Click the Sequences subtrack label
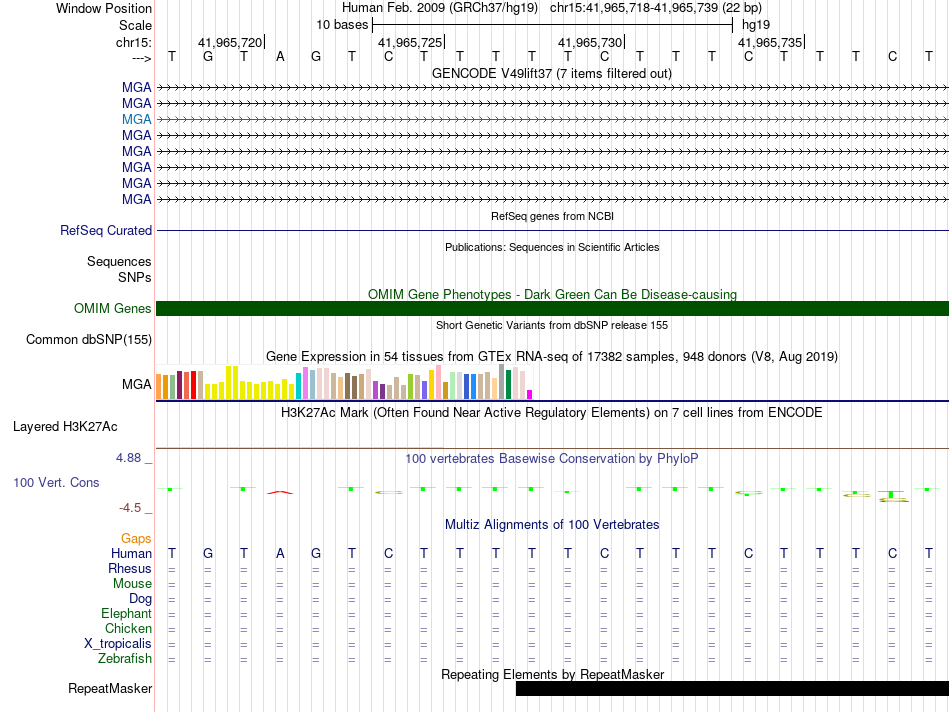The height and width of the screenshot is (712, 950). [119, 261]
